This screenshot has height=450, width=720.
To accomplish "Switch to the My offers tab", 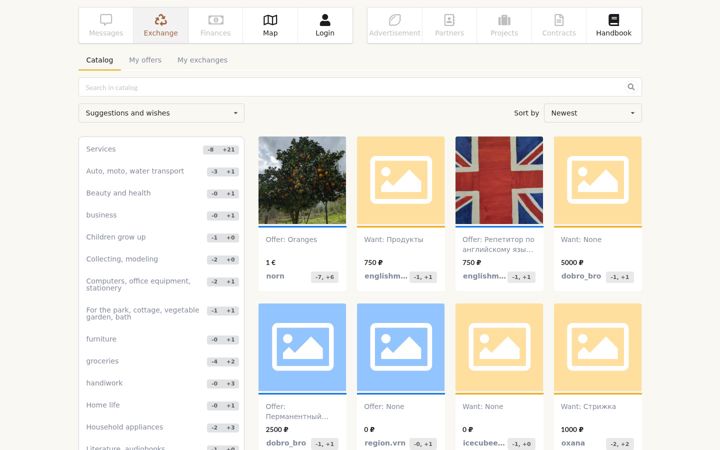I will point(145,60).
